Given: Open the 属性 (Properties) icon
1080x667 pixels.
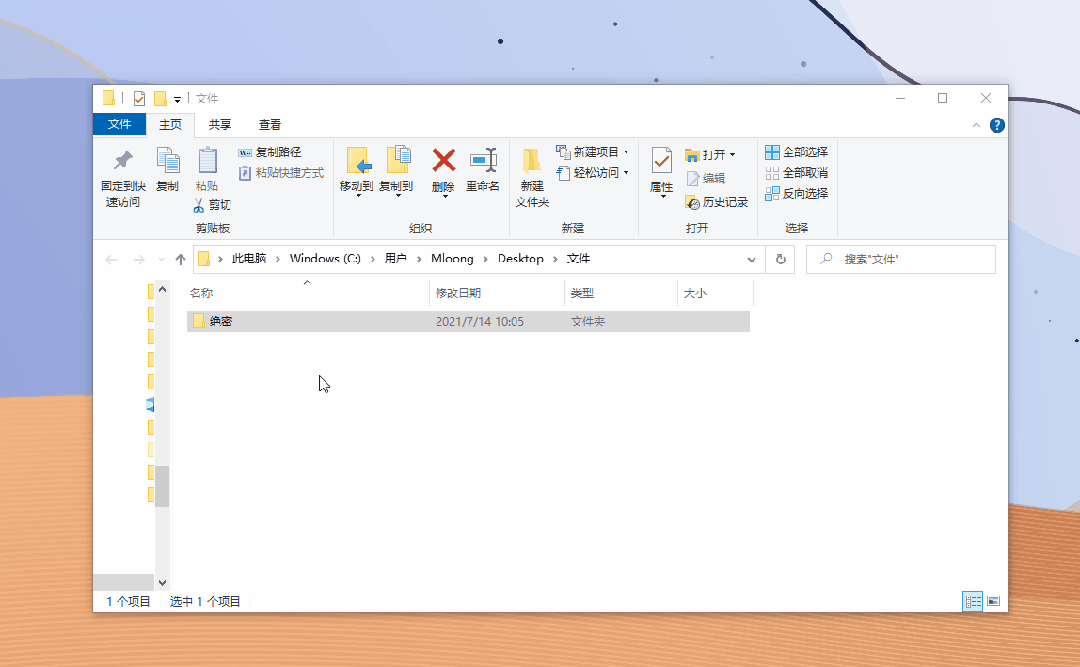Looking at the screenshot, I should click(x=661, y=172).
